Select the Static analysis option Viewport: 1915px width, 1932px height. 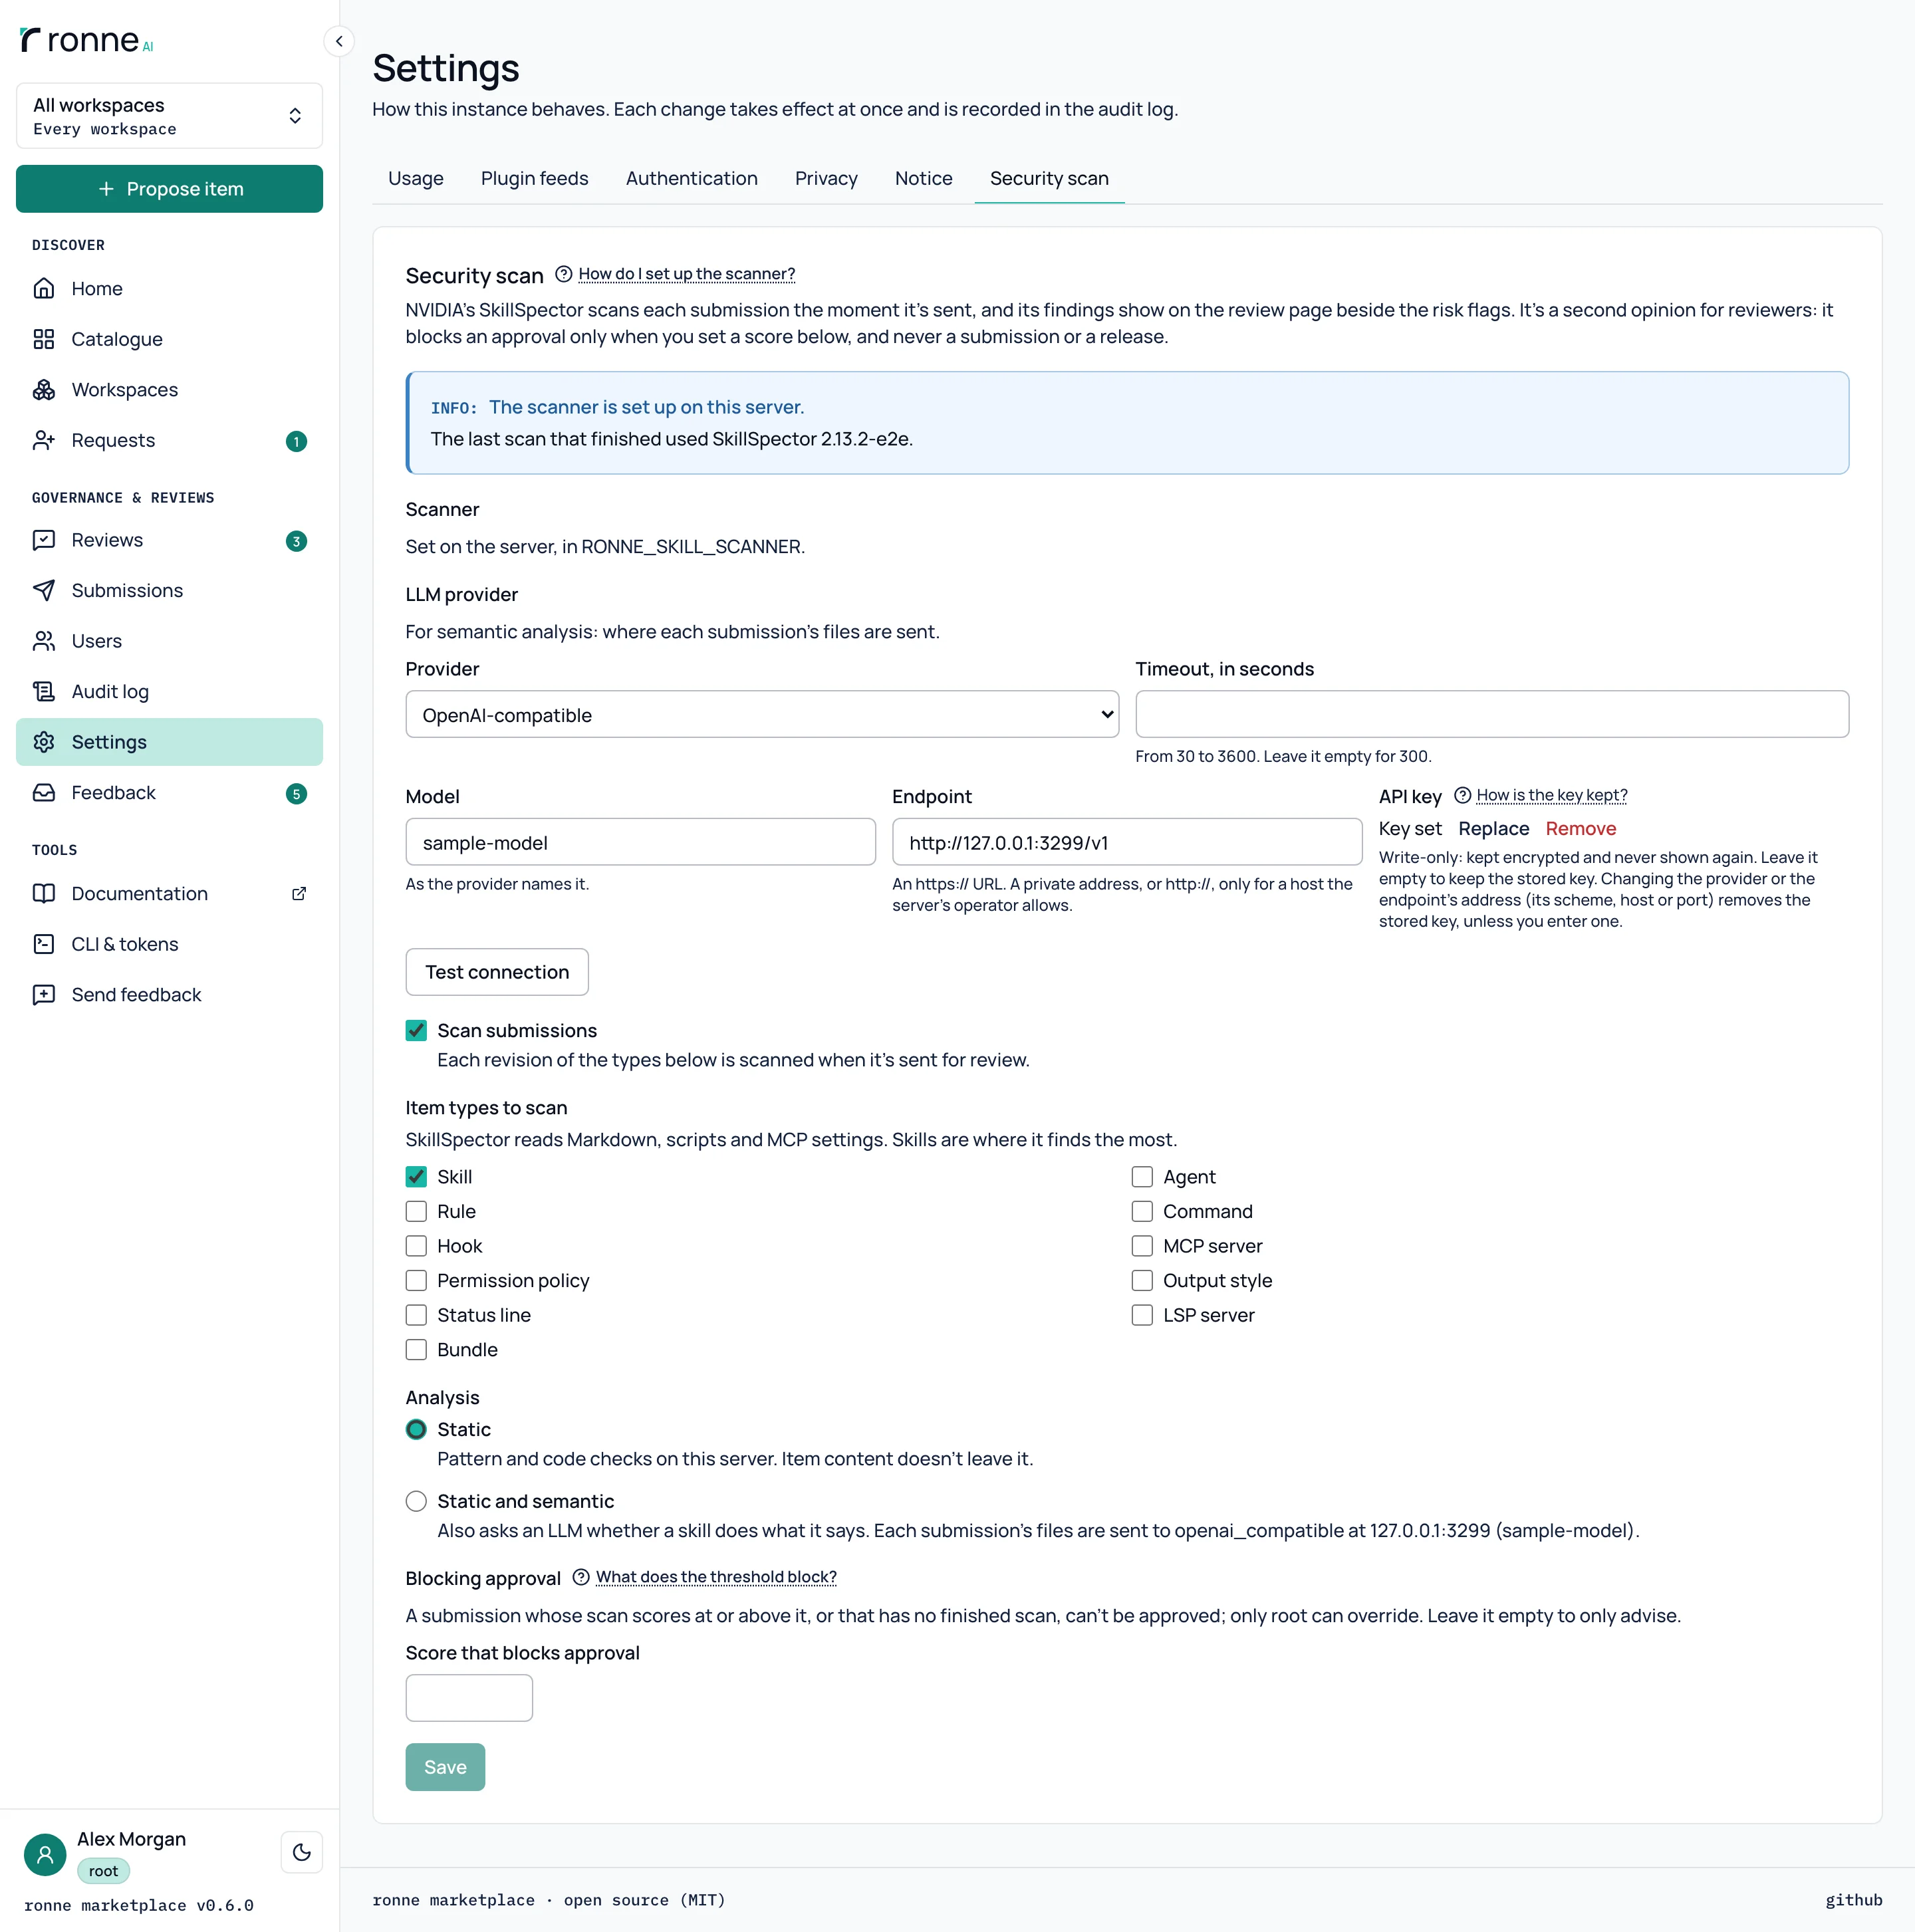[416, 1429]
